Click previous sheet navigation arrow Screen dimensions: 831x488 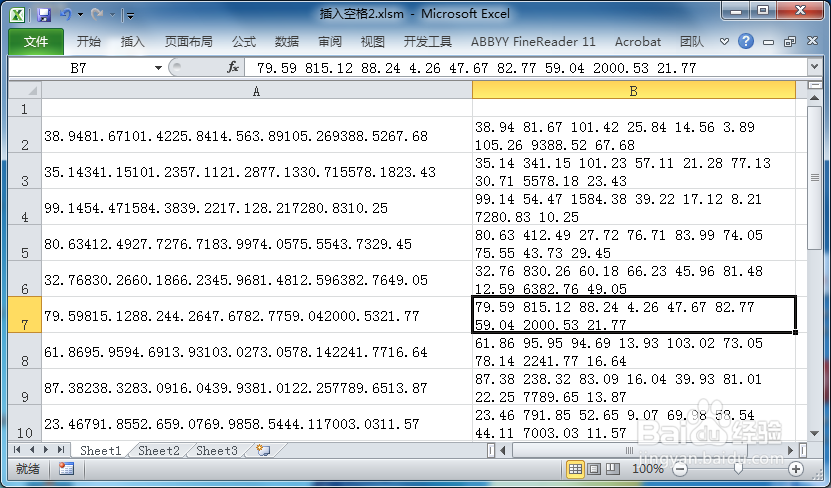[x=32, y=450]
